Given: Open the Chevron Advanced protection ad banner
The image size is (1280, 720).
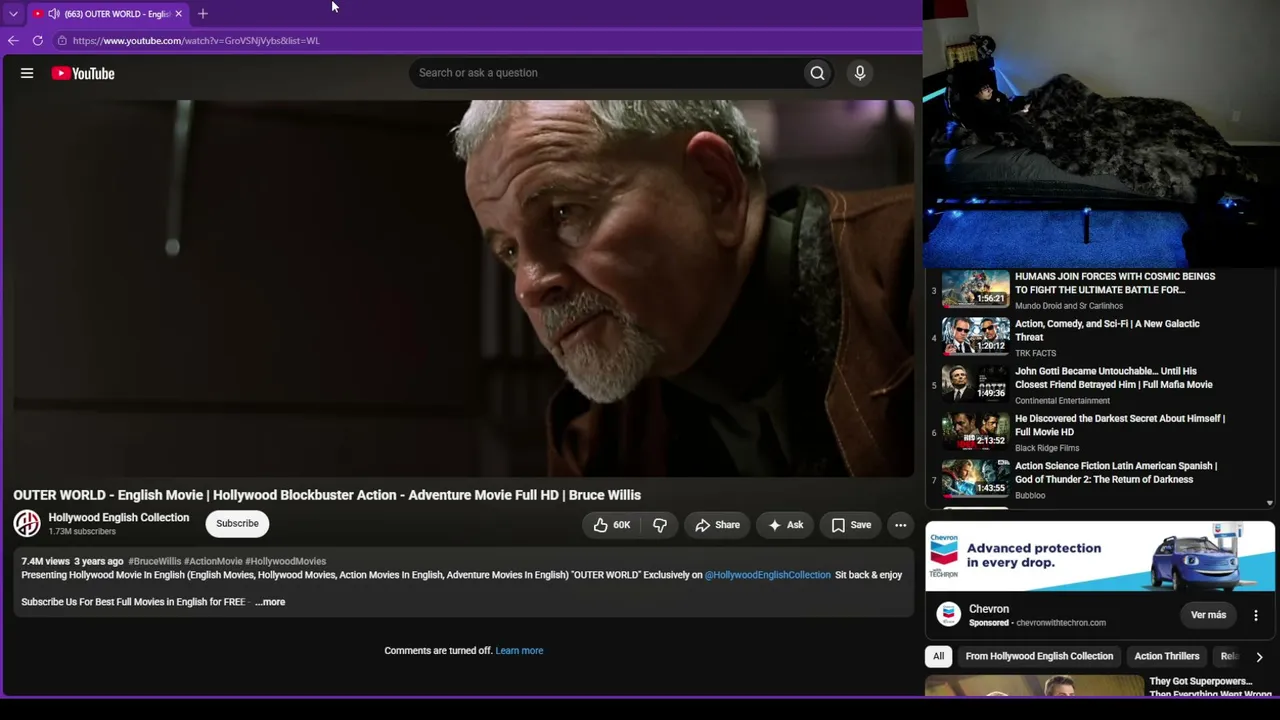Looking at the screenshot, I should pos(1100,557).
